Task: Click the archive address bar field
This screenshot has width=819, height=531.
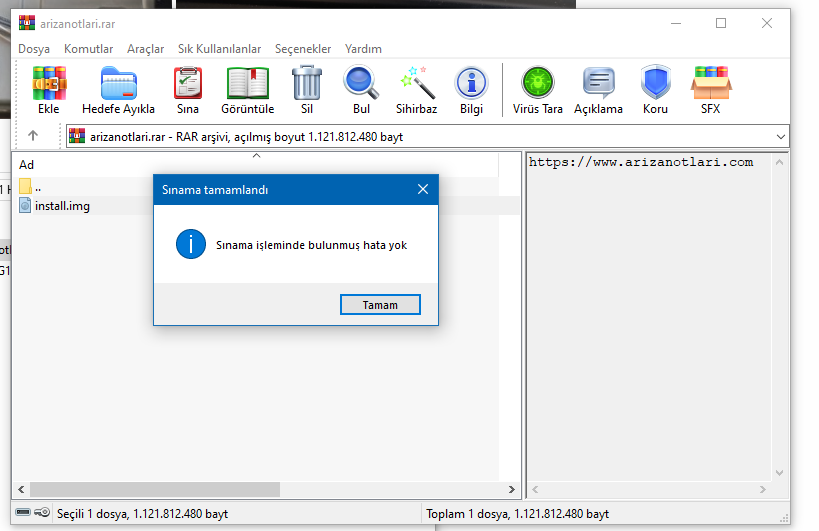Action: click(x=427, y=136)
